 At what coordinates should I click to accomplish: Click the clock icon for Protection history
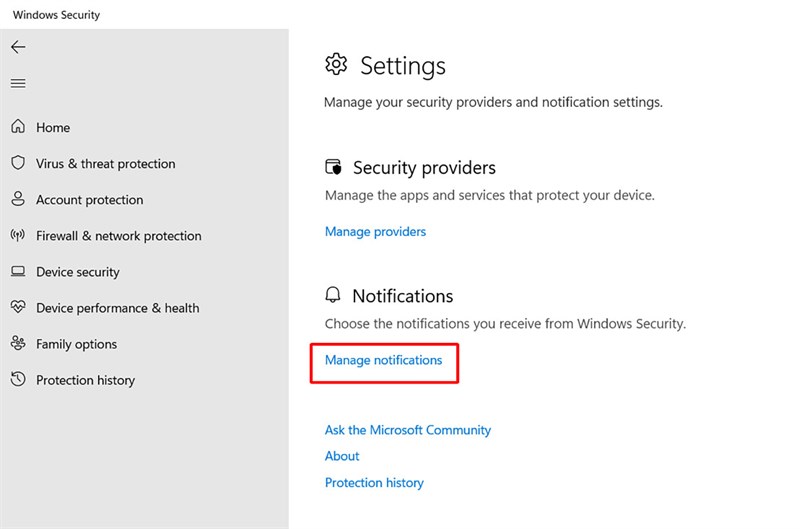coord(18,379)
